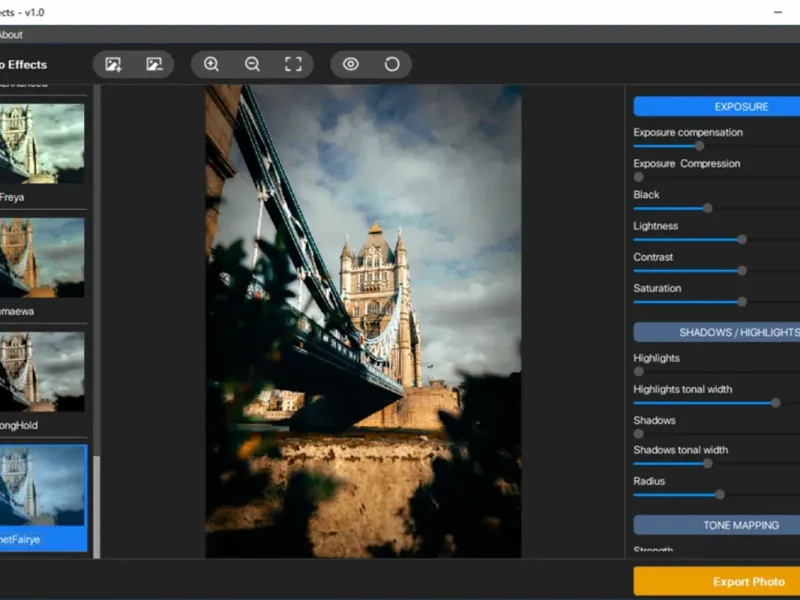Collapse the EXPOSURE section header
The image size is (800, 600).
point(717,107)
